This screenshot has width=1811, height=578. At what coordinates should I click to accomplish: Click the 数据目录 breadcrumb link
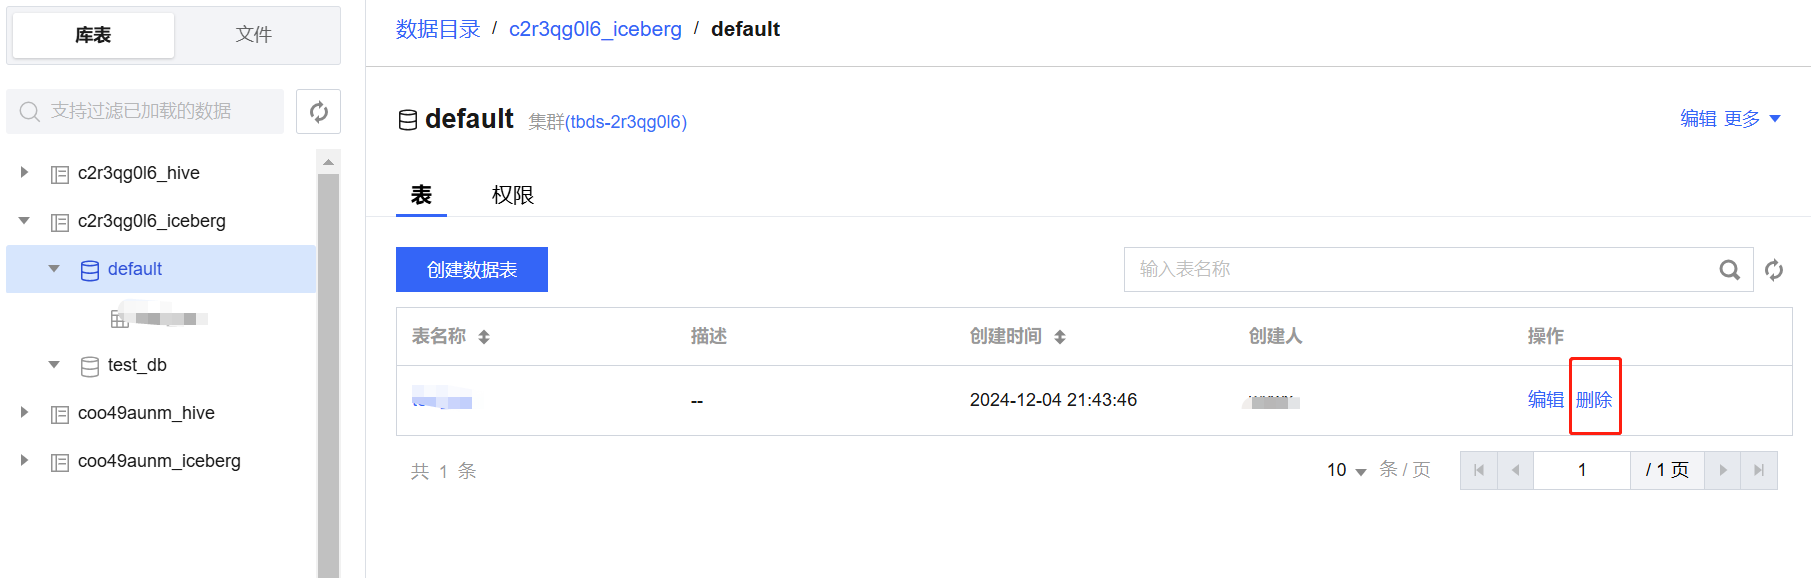438,29
